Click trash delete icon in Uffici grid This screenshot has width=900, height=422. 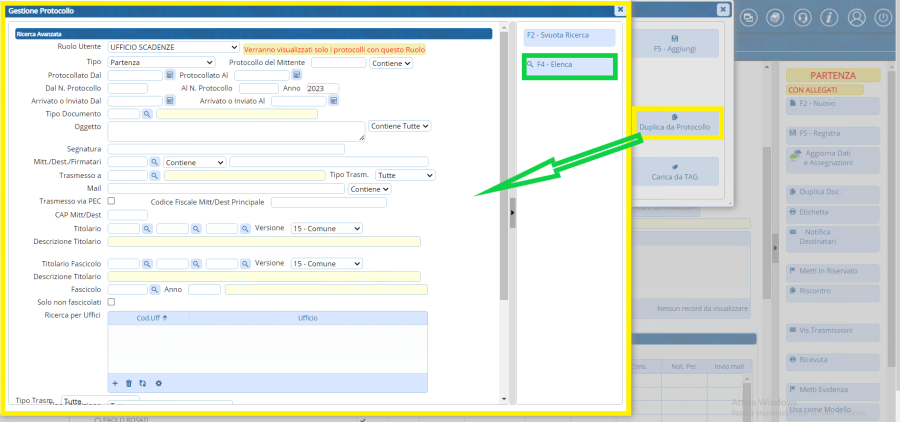pos(129,383)
